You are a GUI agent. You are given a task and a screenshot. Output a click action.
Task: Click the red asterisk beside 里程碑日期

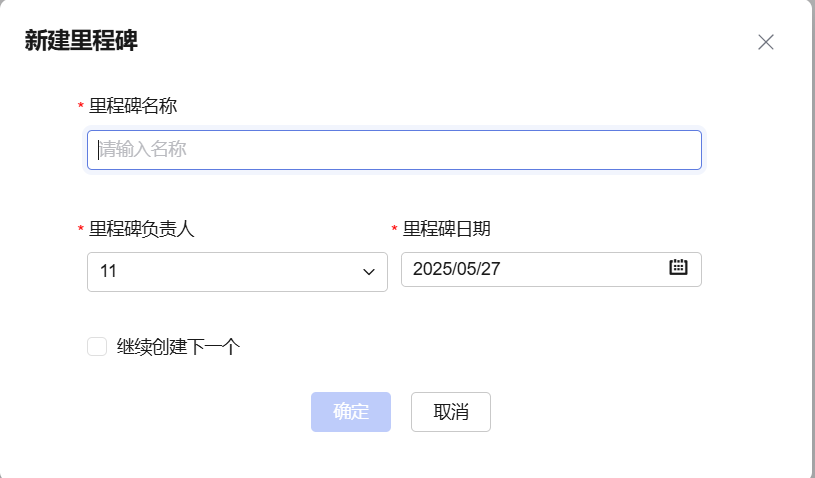pos(394,230)
